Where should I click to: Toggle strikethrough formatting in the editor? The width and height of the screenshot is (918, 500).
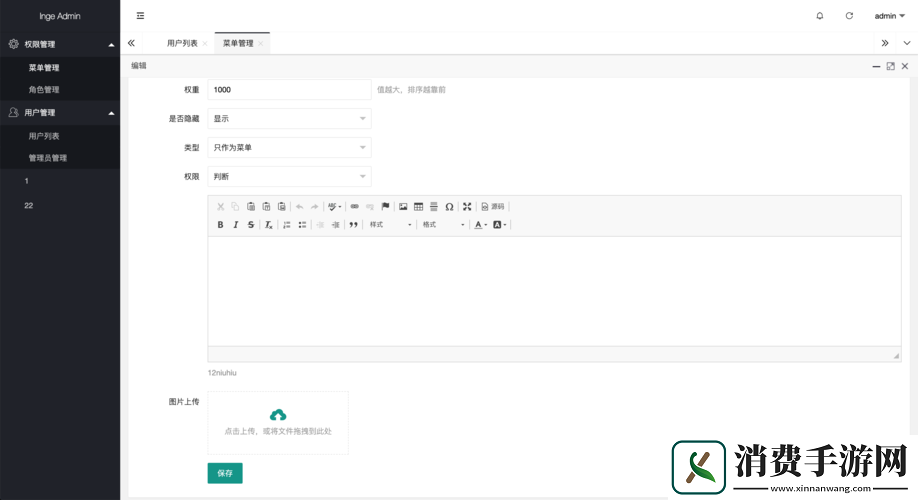(250, 225)
